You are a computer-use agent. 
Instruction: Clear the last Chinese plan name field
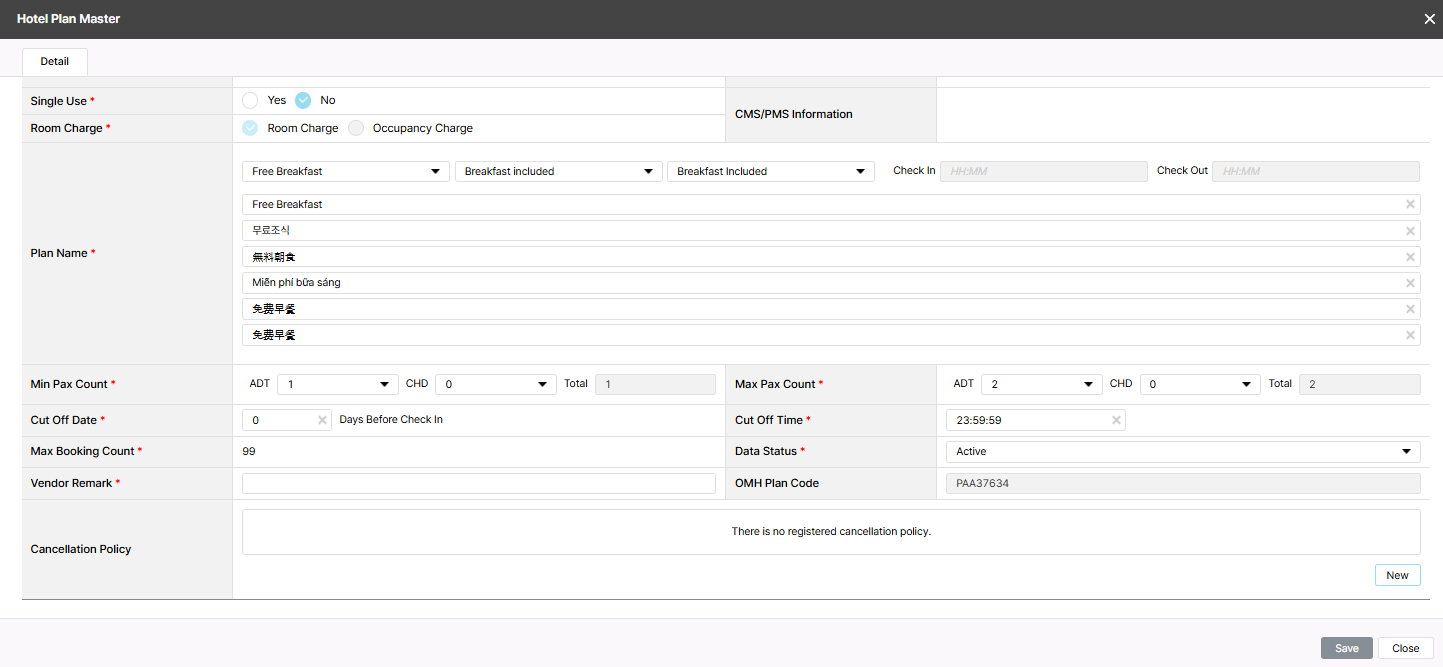pyautogui.click(x=1410, y=335)
